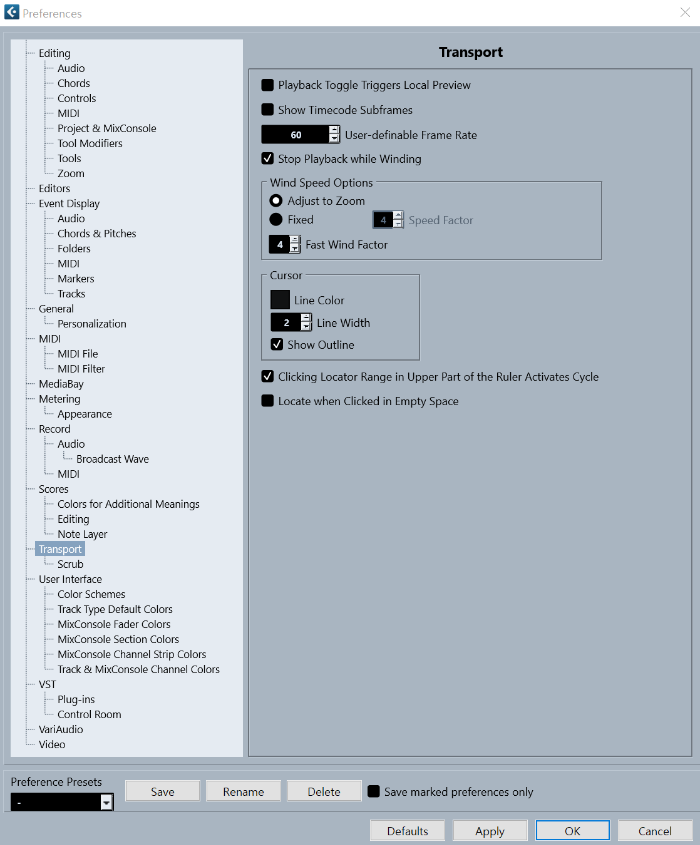Click the Save preset button

[162, 791]
